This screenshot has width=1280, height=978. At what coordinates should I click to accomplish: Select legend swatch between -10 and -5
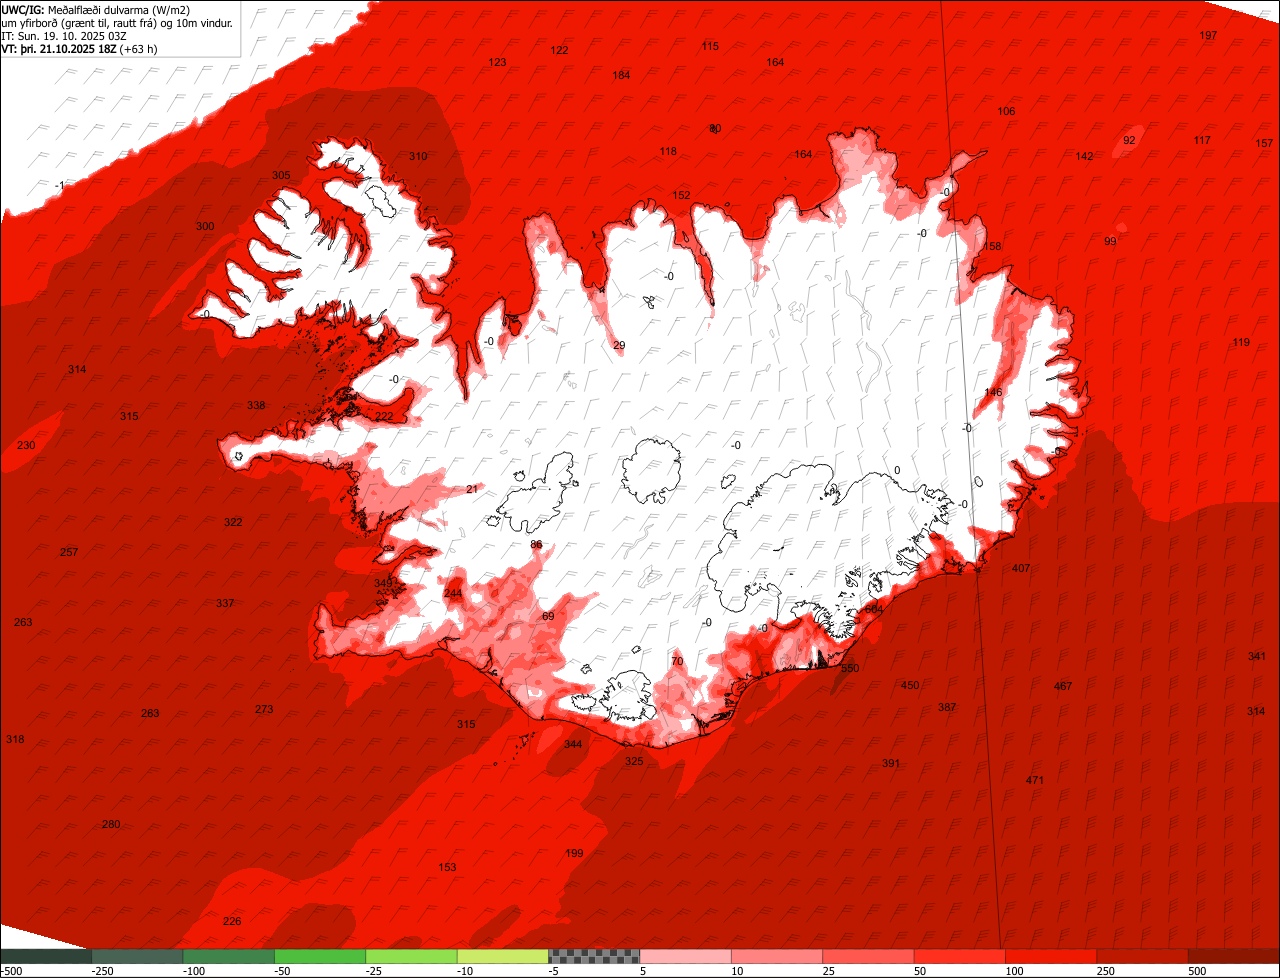503,956
